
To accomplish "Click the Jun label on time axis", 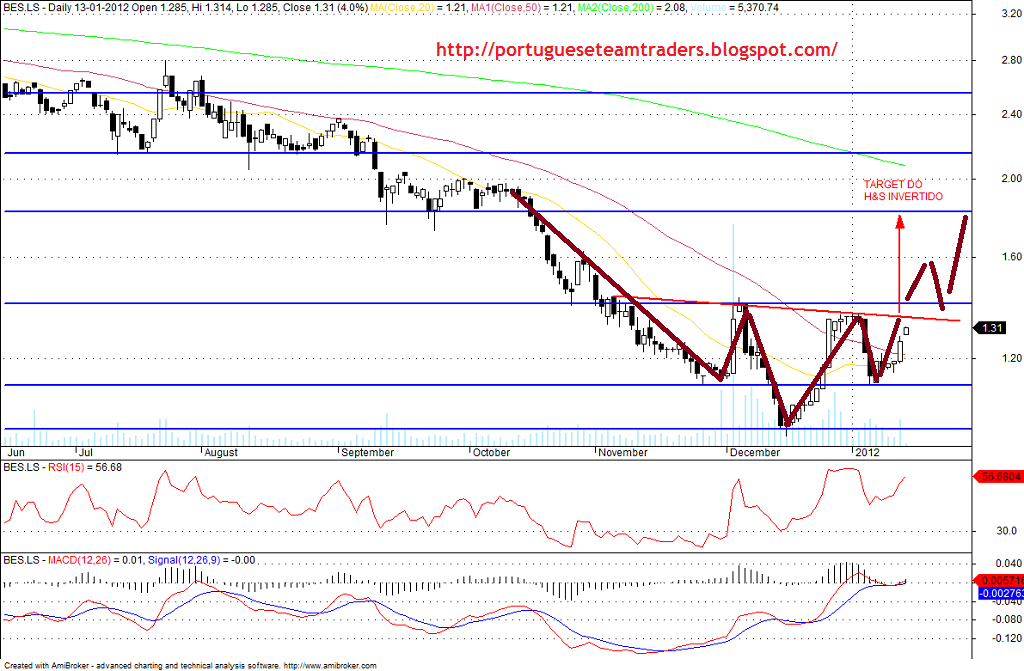I will click(x=16, y=452).
